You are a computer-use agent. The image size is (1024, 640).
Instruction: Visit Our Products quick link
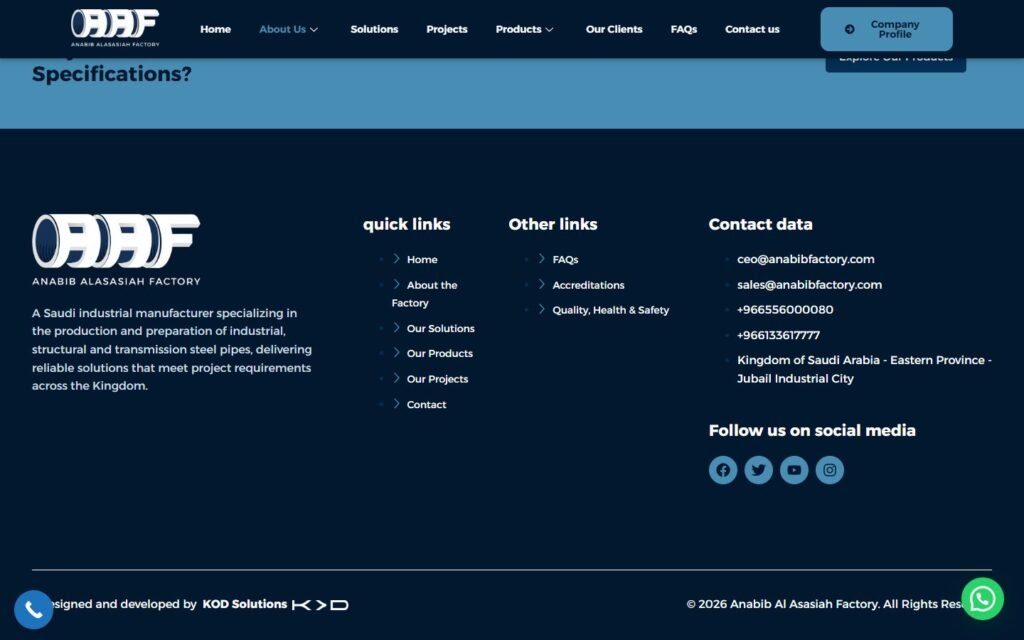[x=440, y=353]
